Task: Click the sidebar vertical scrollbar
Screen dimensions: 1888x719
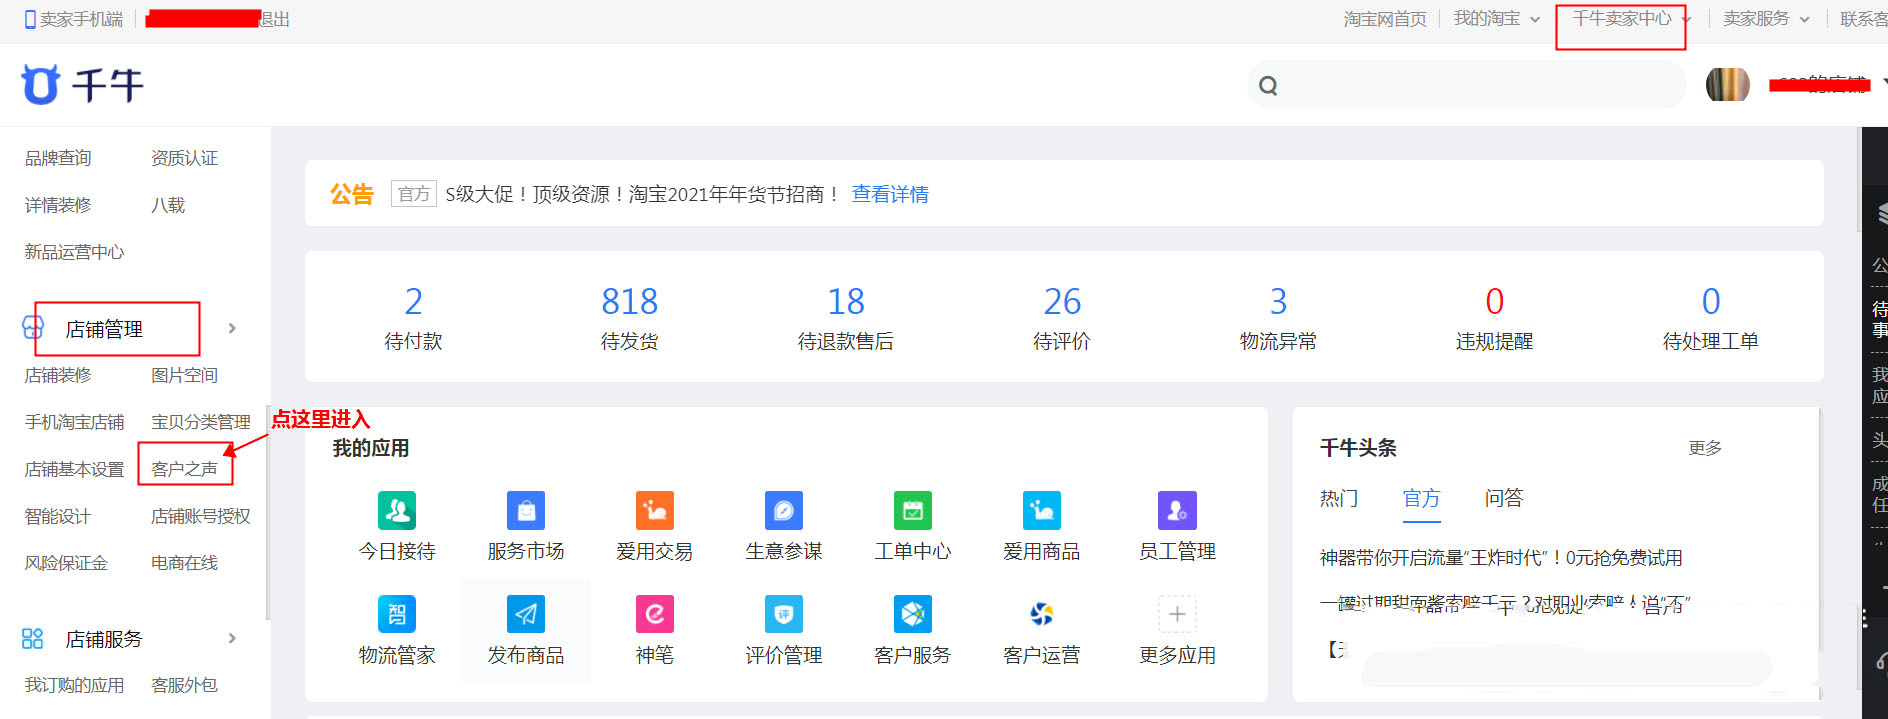Action: (x=268, y=512)
